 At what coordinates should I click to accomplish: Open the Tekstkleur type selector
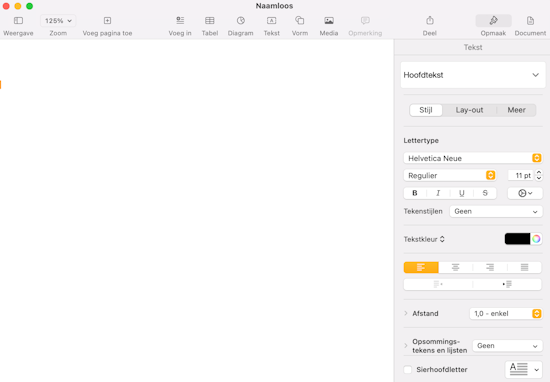pyautogui.click(x=424, y=239)
